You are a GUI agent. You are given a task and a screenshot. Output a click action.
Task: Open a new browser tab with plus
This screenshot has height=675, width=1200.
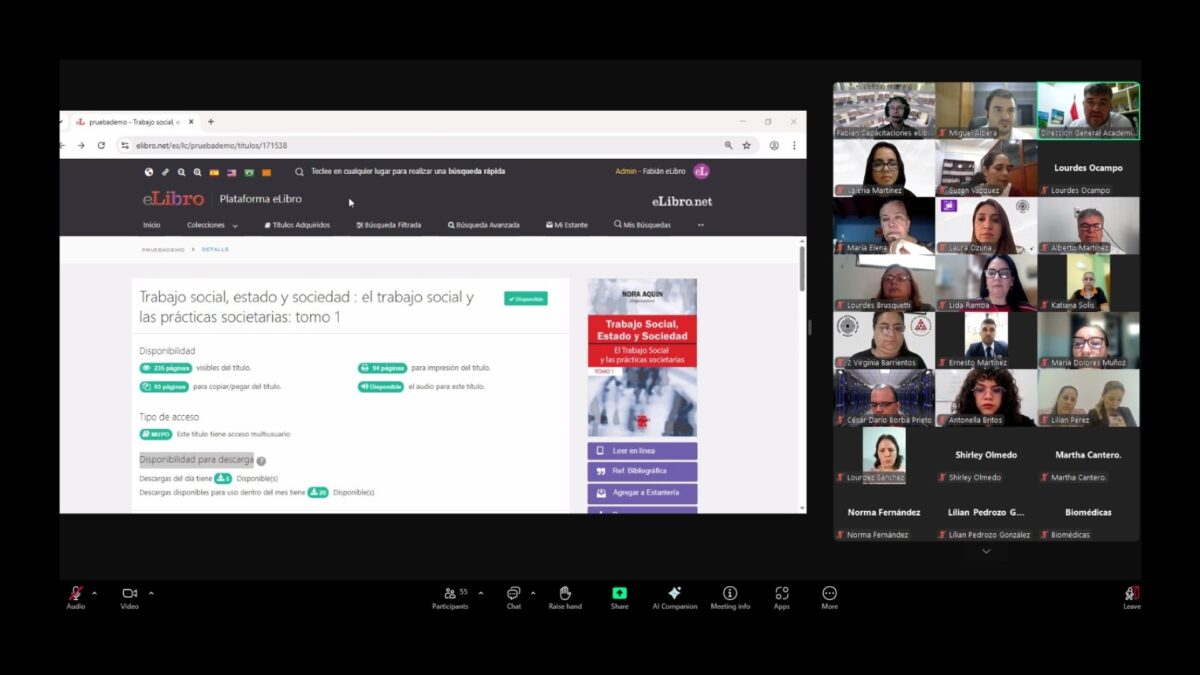pos(211,122)
